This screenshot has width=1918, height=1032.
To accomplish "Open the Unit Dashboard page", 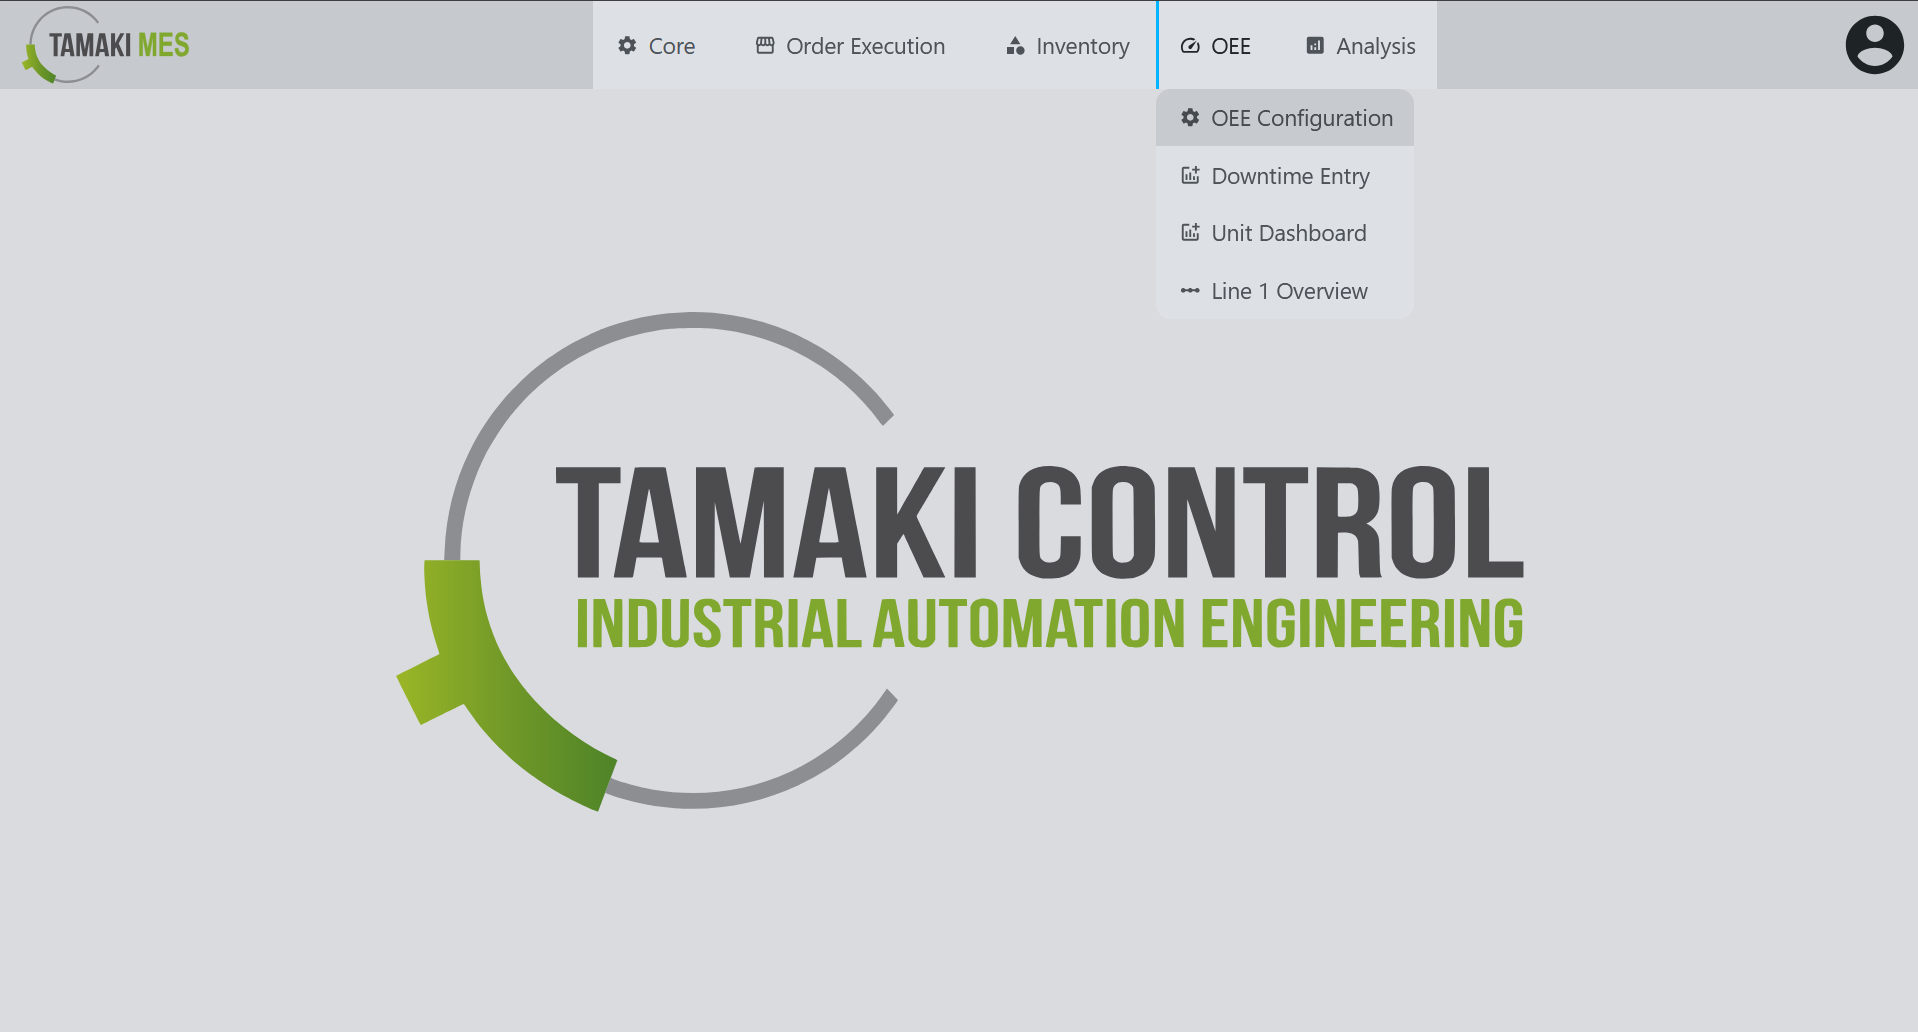I will click(x=1288, y=233).
